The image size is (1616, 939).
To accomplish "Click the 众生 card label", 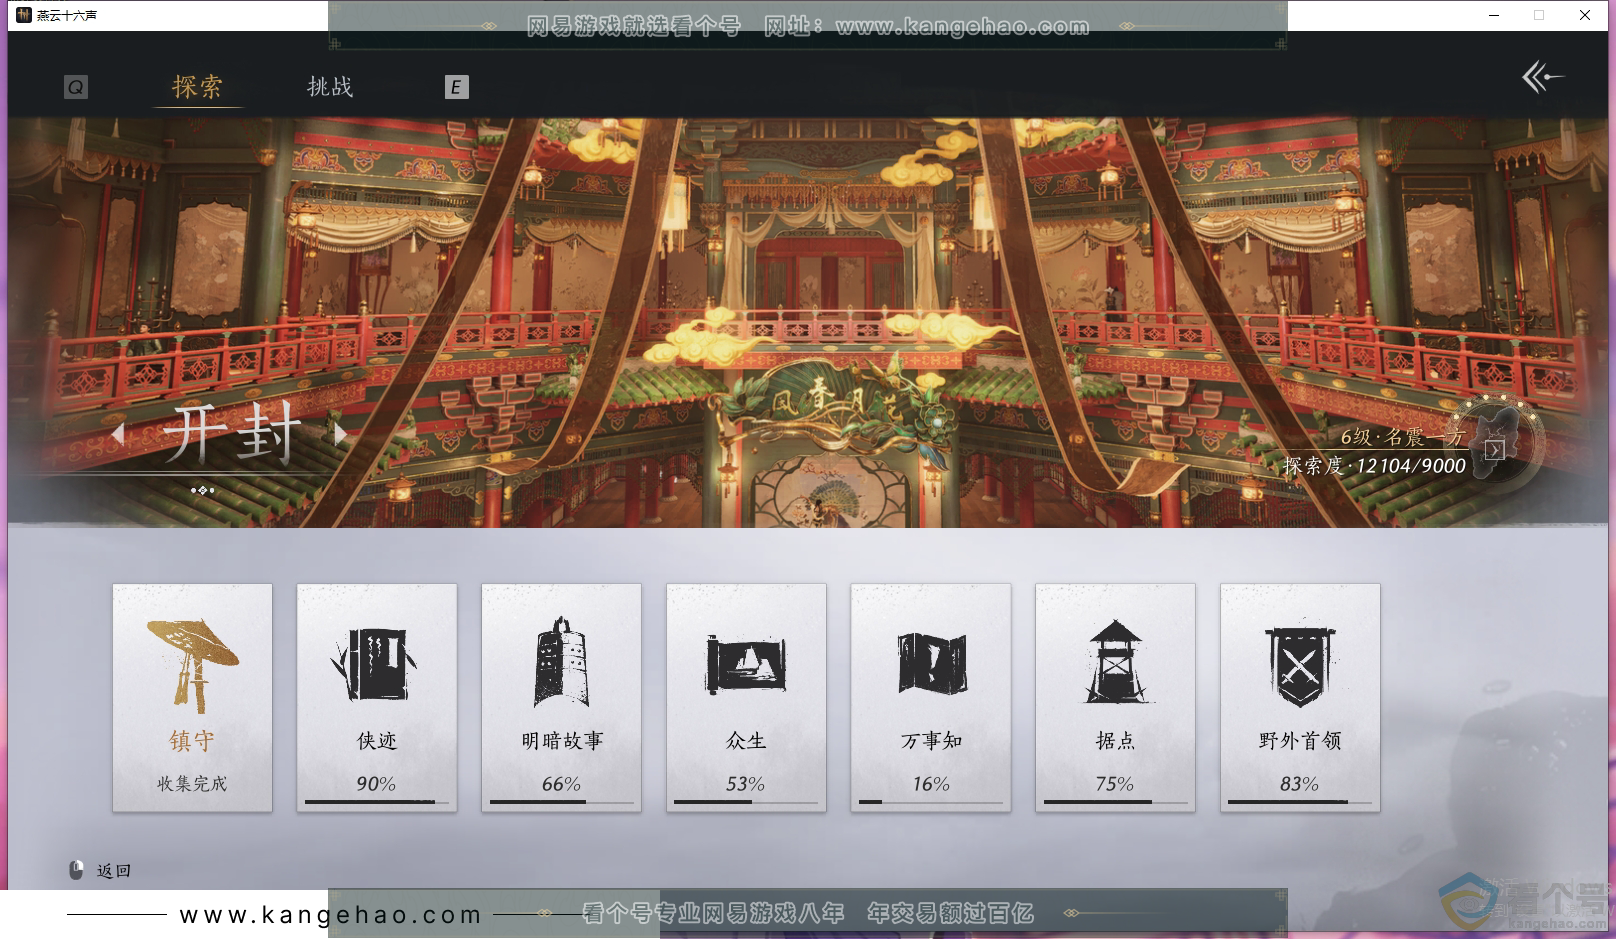I will [746, 741].
